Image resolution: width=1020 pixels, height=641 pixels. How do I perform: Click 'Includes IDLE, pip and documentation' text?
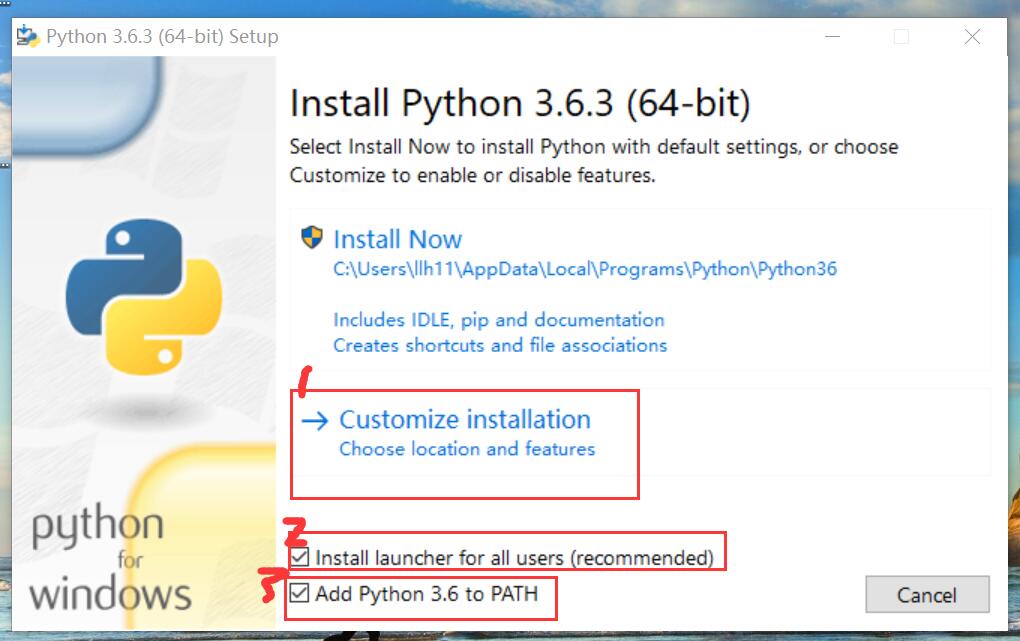pos(498,320)
